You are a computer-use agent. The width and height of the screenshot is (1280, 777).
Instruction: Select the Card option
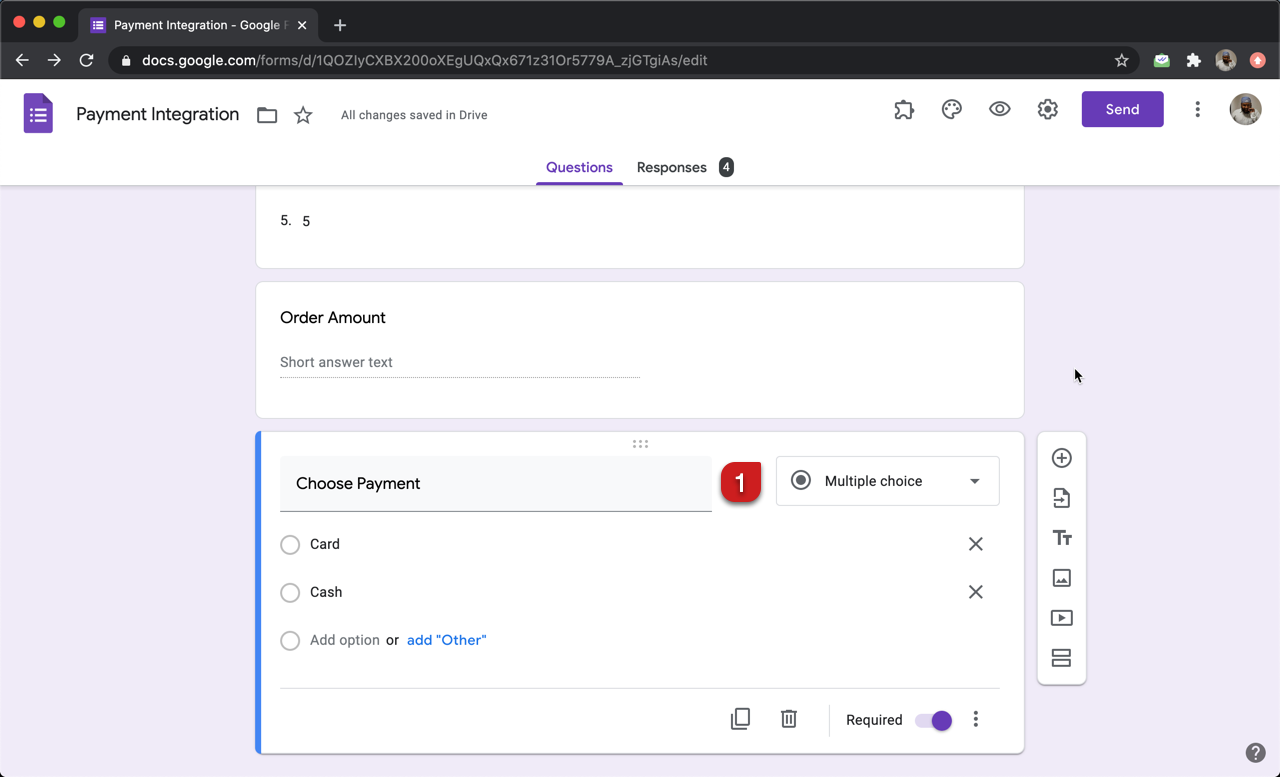click(290, 544)
